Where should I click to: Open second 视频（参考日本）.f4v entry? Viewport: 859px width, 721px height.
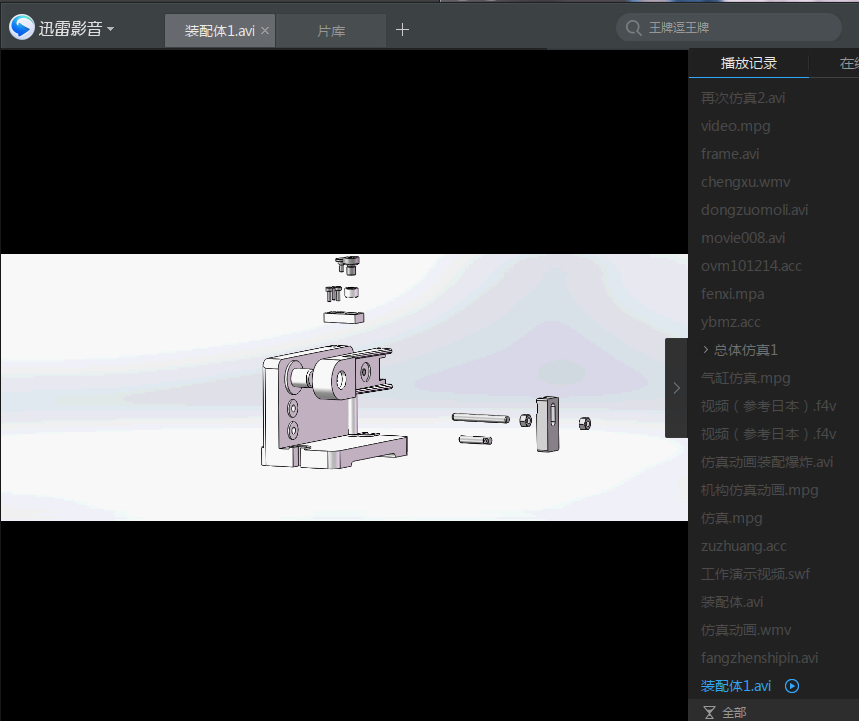(768, 434)
